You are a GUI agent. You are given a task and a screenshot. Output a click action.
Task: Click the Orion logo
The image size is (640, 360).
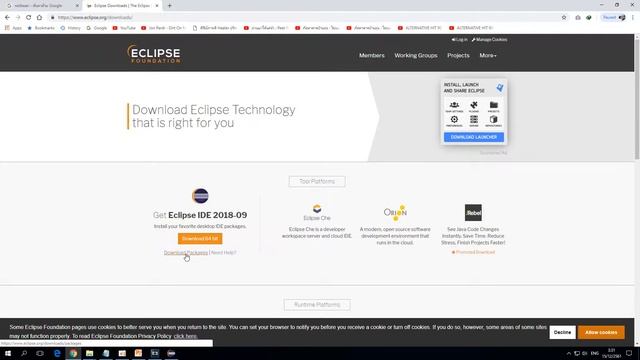pyautogui.click(x=395, y=212)
